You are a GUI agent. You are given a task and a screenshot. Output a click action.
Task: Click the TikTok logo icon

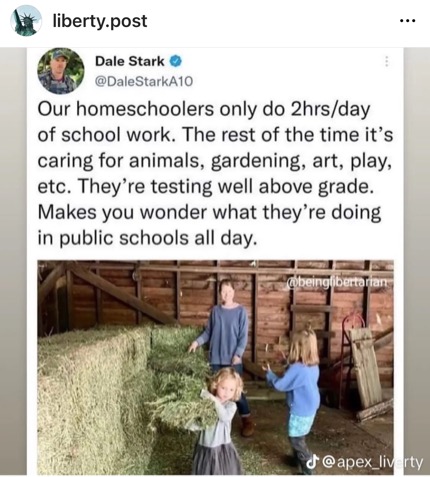(312, 462)
